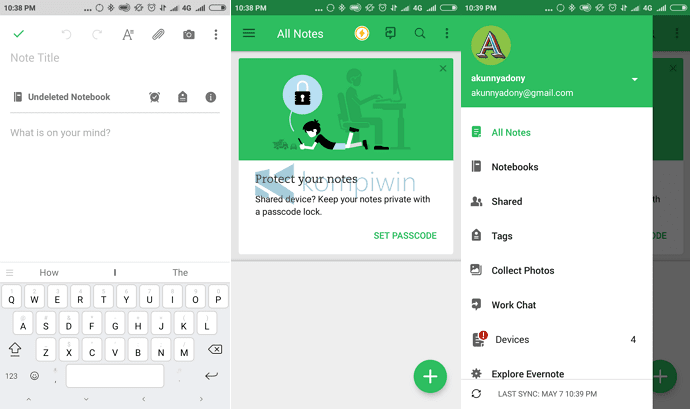
Task: Choose the Undeleted Notebook selector
Action: point(62,97)
